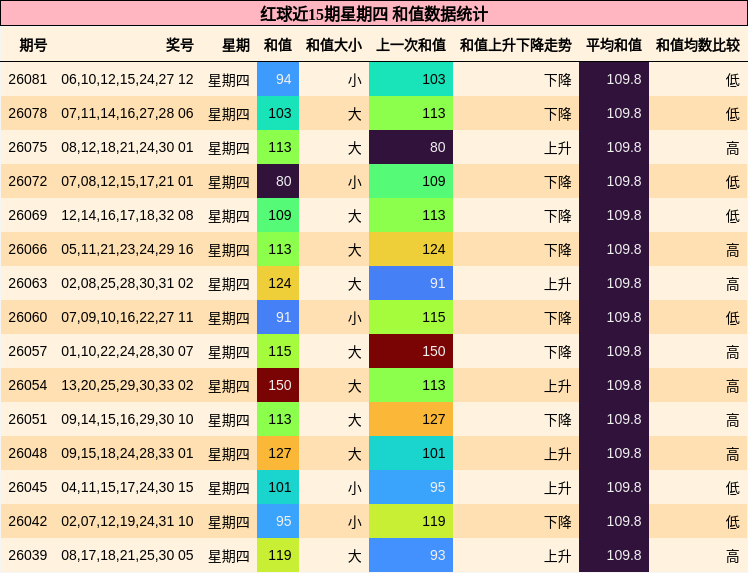The height and width of the screenshot is (573, 748).
Task: Click the orange 127 sum cell for 26048
Action: [278, 453]
